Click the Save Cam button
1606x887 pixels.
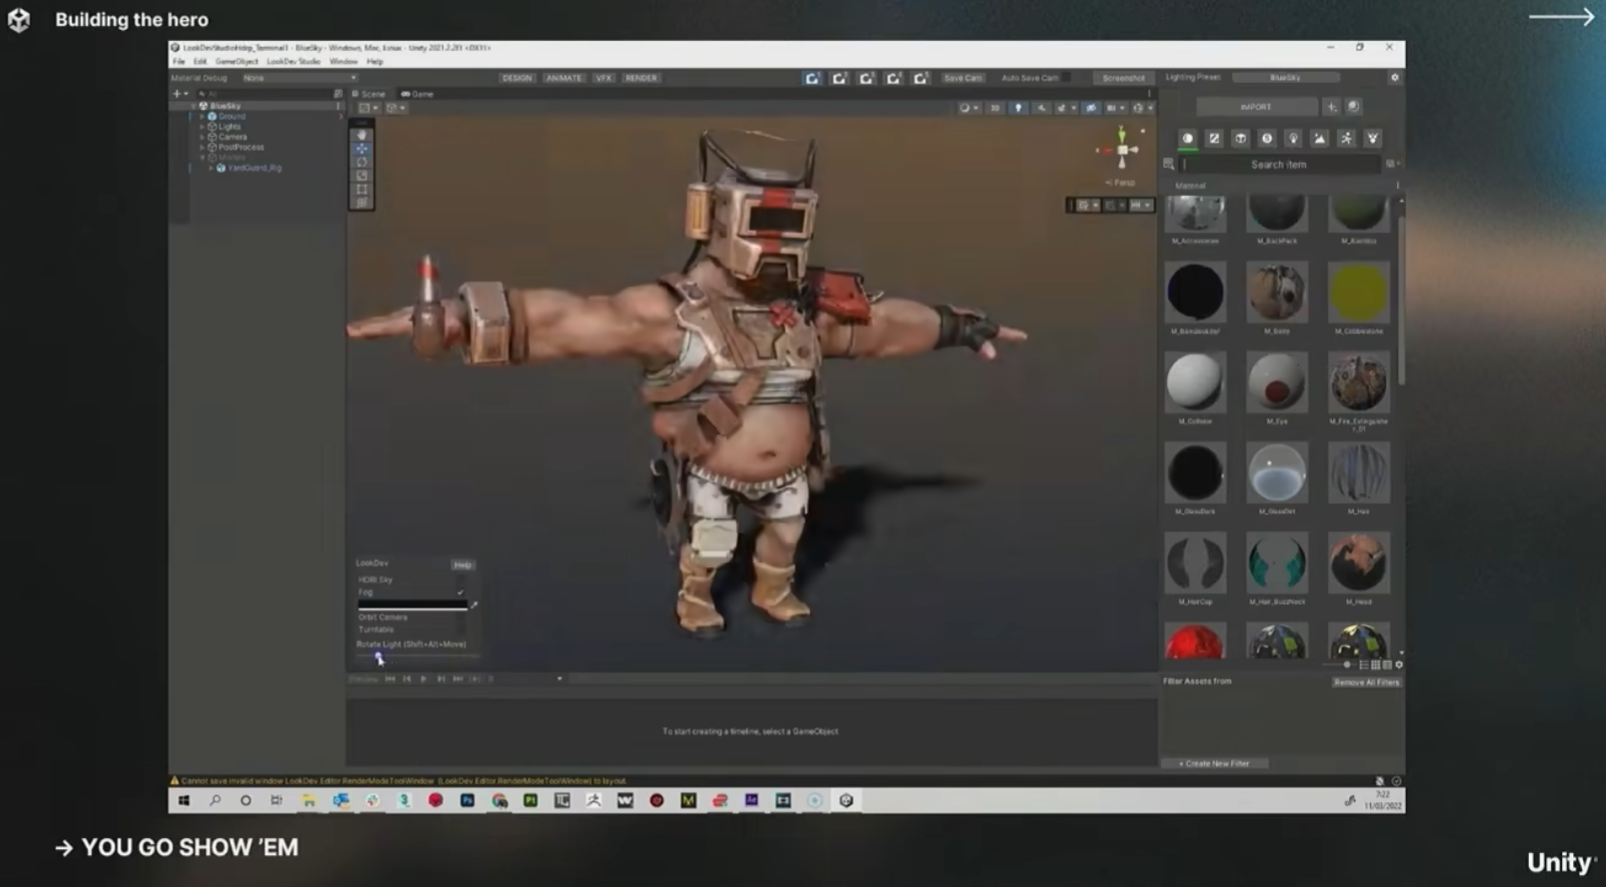point(963,78)
